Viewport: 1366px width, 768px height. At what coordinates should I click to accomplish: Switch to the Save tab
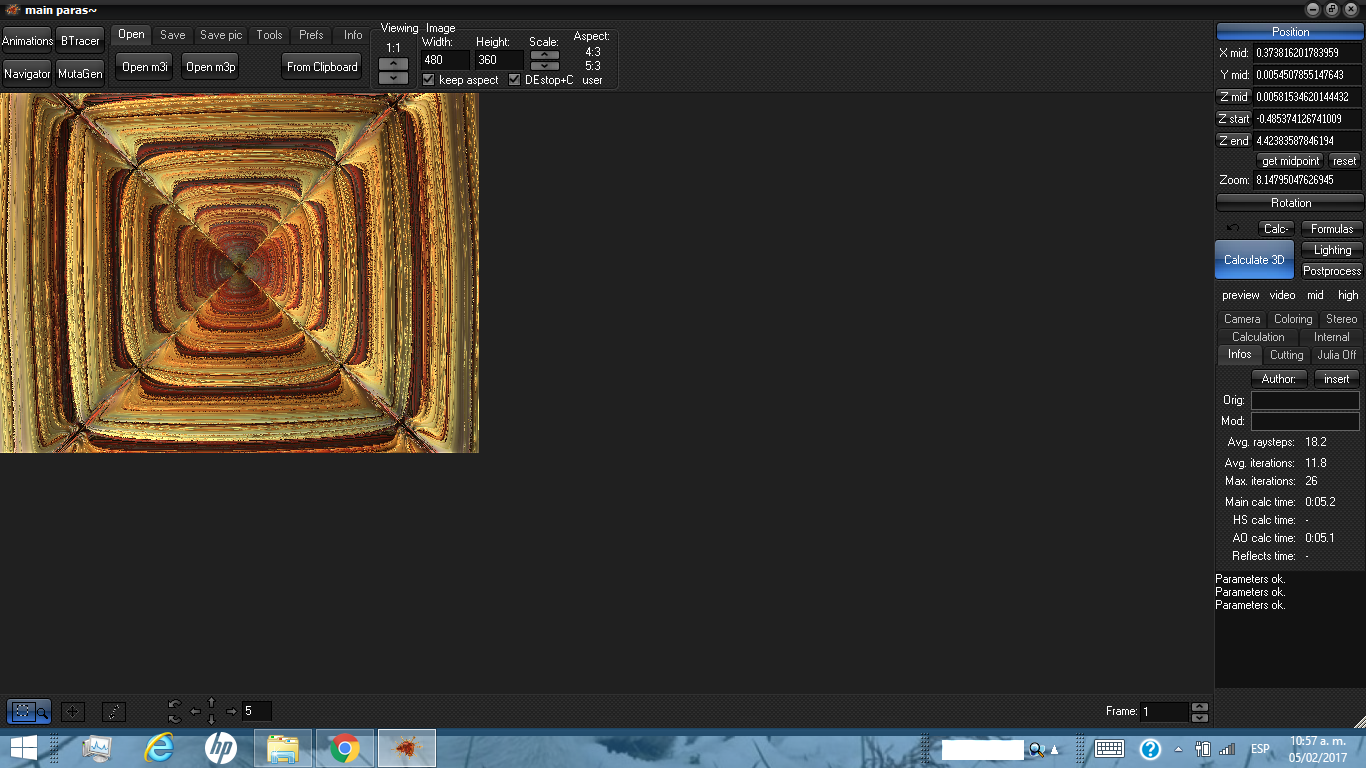(x=173, y=35)
